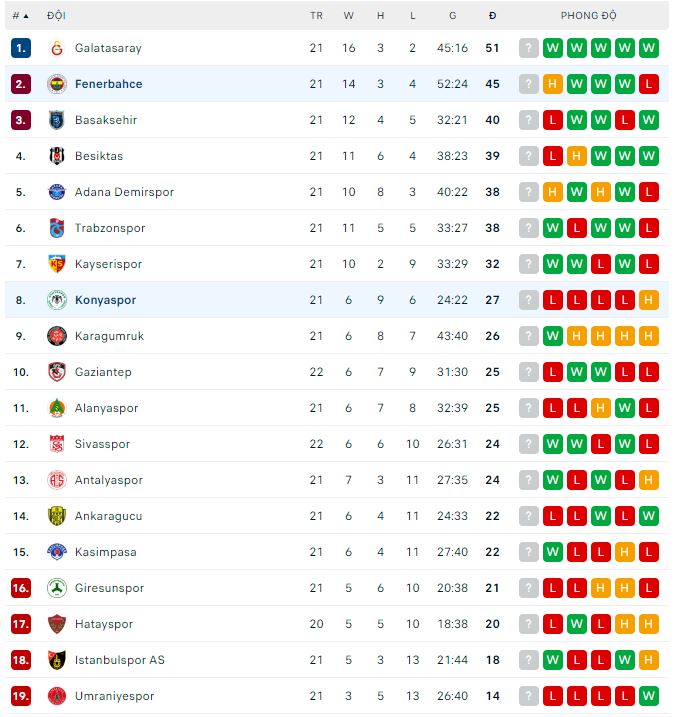The width and height of the screenshot is (674, 717).
Task: Click the red rank 16 position badge
Action: tap(21, 588)
